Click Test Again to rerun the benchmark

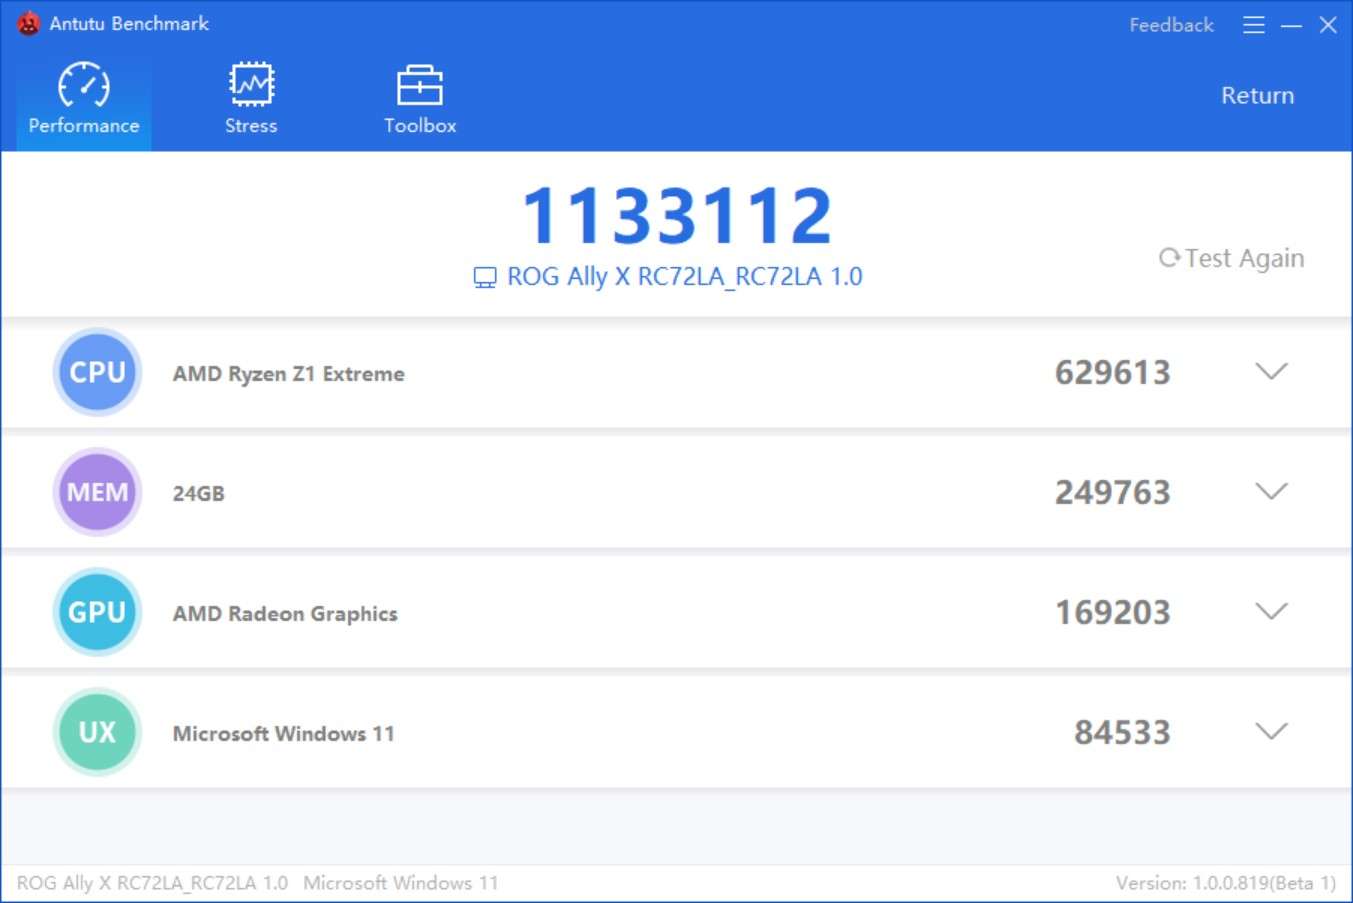click(1231, 258)
